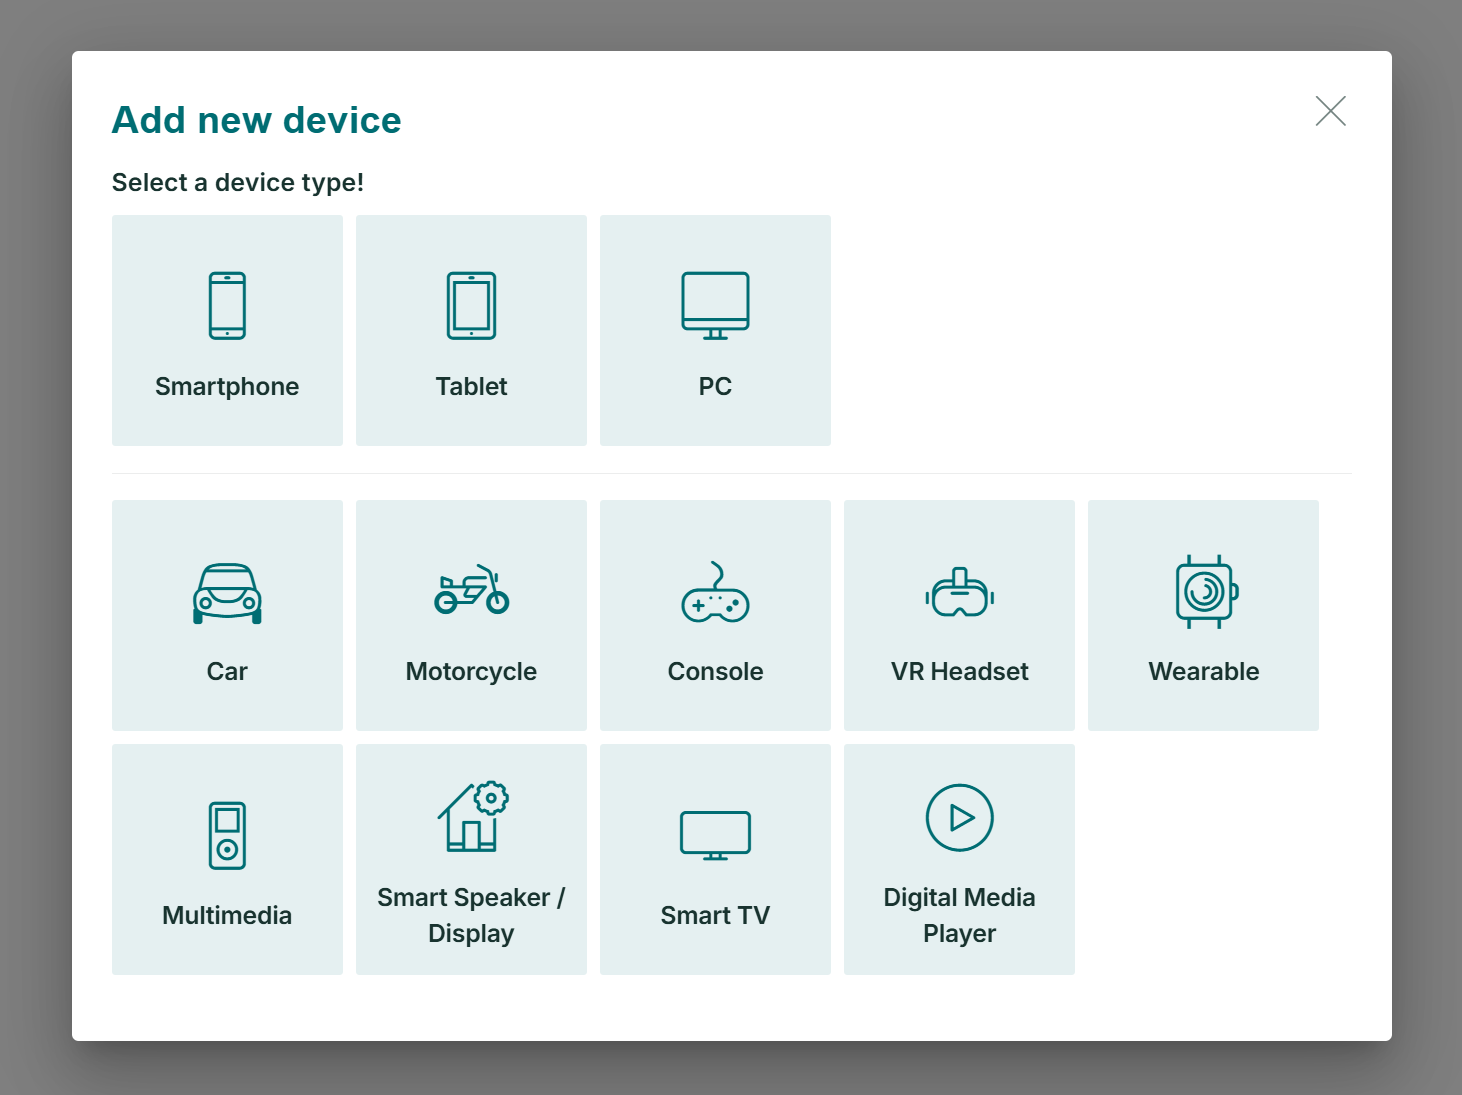Select the "Wearable" label text
Image resolution: width=1462 pixels, height=1095 pixels.
coord(1203,672)
